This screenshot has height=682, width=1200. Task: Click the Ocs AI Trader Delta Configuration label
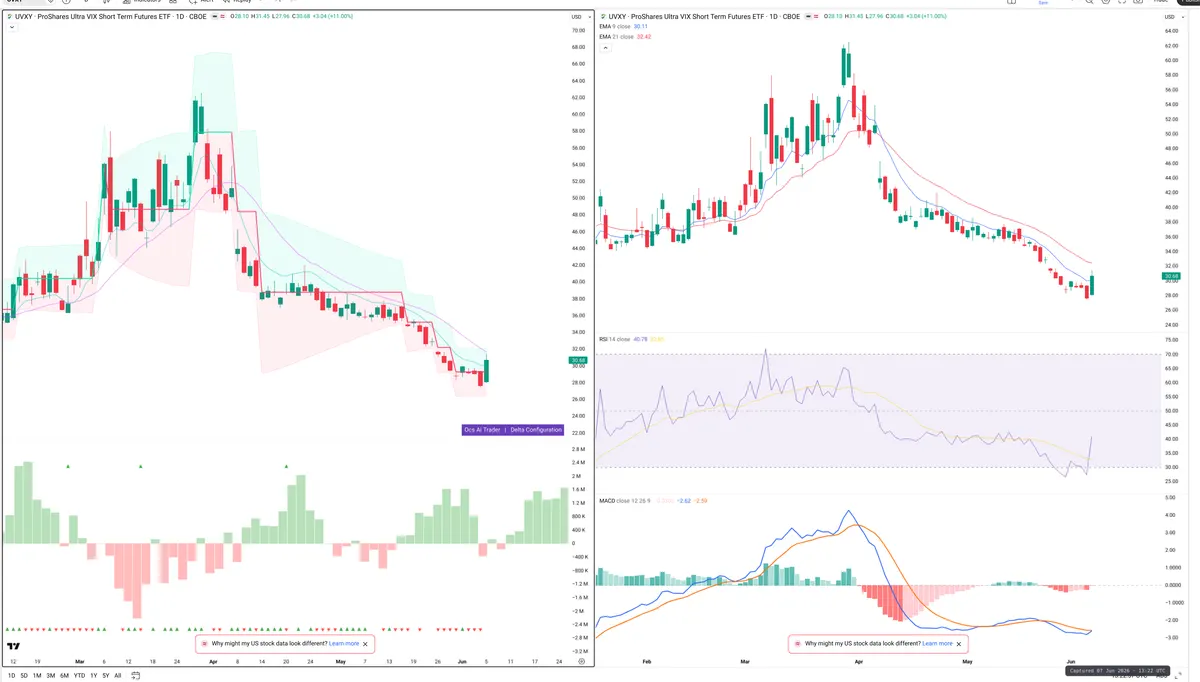click(513, 430)
